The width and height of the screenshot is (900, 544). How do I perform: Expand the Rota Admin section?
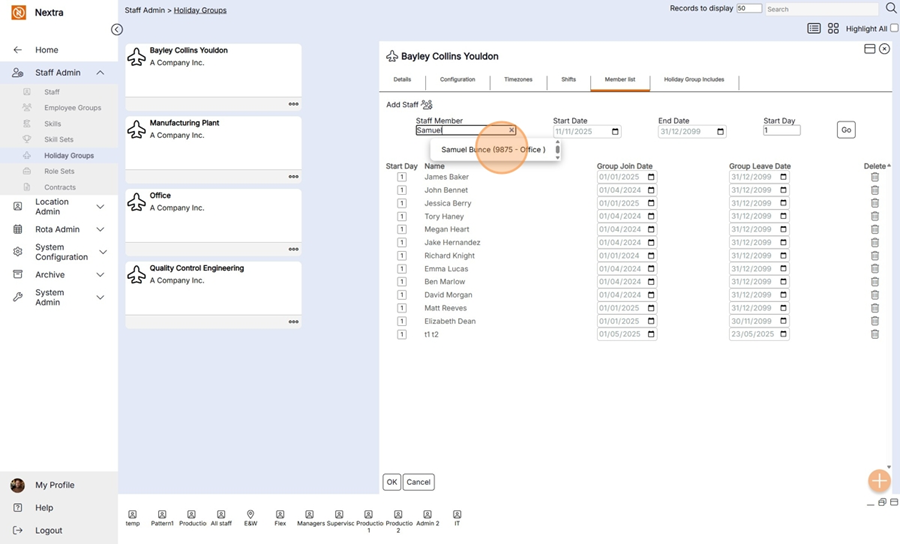tap(100, 229)
